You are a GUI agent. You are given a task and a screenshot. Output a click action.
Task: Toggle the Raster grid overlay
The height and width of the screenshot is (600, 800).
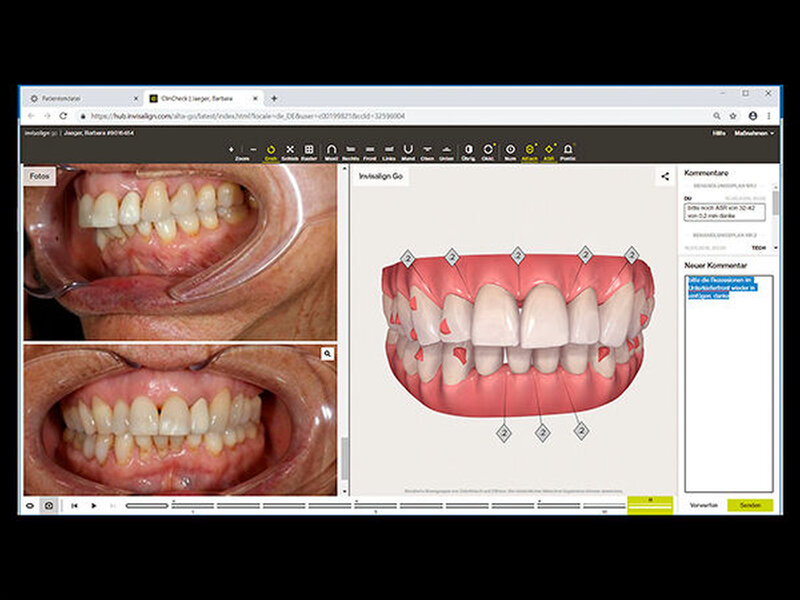pyautogui.click(x=309, y=152)
